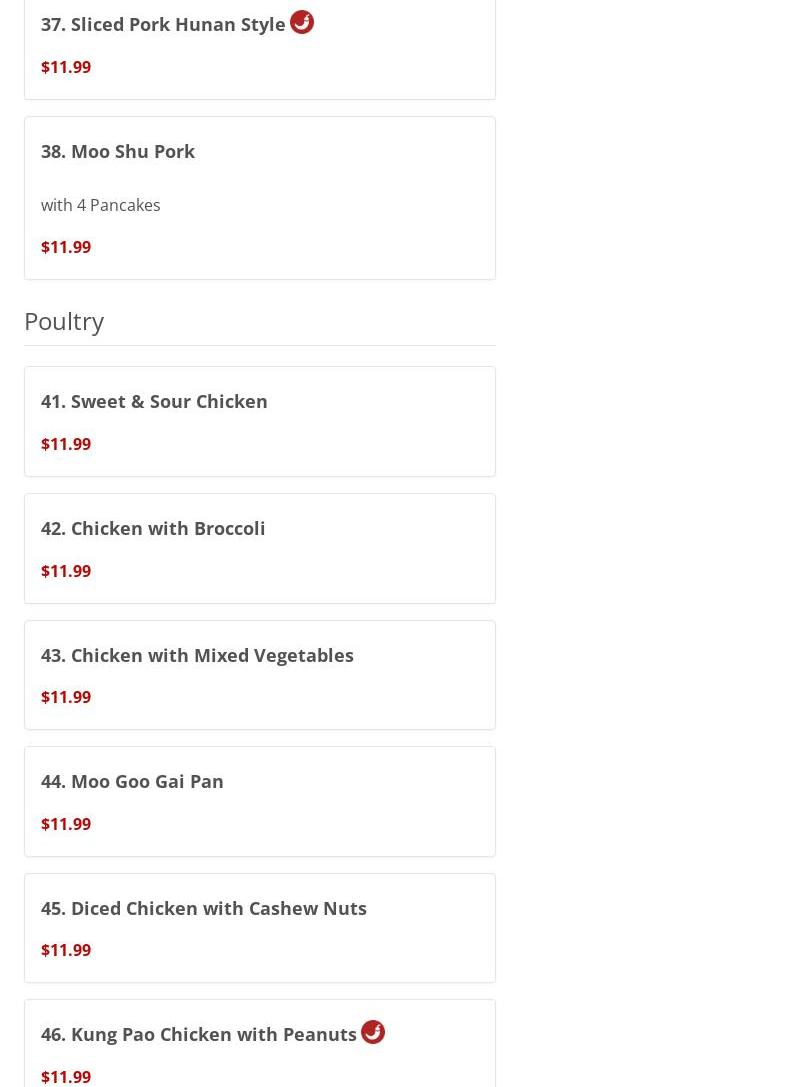This screenshot has width=785, height=1087.
Task: Click the price of Sweet & Sour Chicken
Action: [x=66, y=444]
